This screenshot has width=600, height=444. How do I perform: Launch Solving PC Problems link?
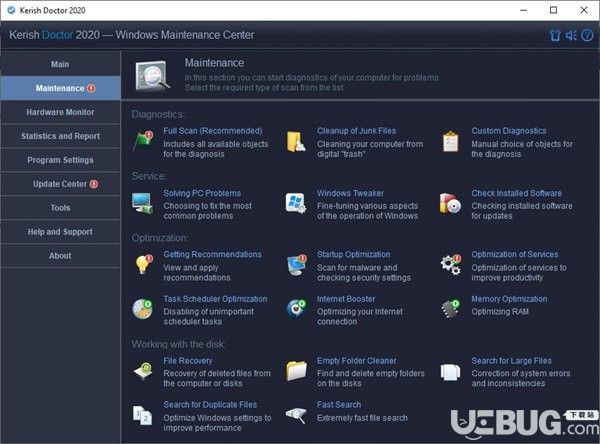pos(202,193)
